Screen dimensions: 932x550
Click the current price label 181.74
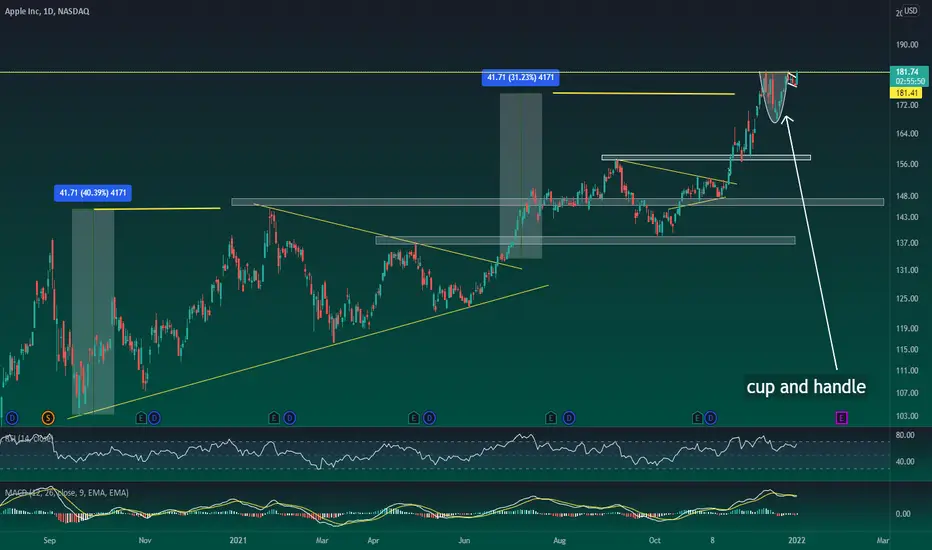tap(907, 72)
